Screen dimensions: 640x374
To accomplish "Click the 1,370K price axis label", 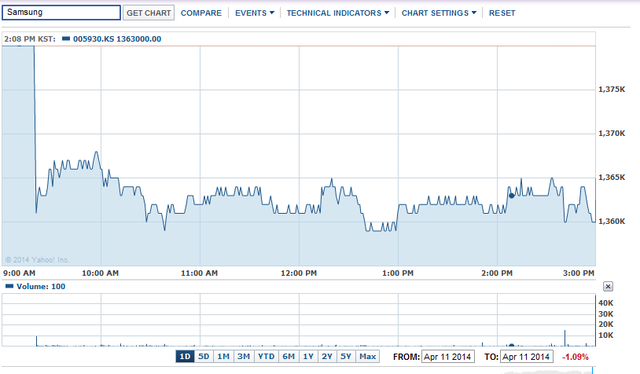I will tap(611, 133).
